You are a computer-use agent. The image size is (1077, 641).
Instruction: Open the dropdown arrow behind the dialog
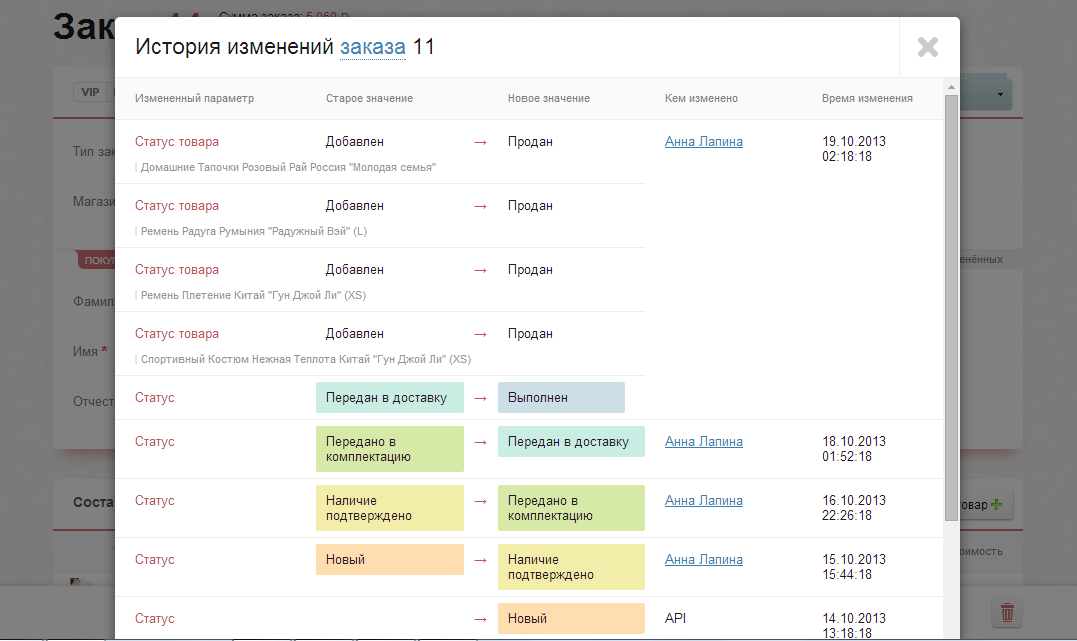click(x=1000, y=95)
